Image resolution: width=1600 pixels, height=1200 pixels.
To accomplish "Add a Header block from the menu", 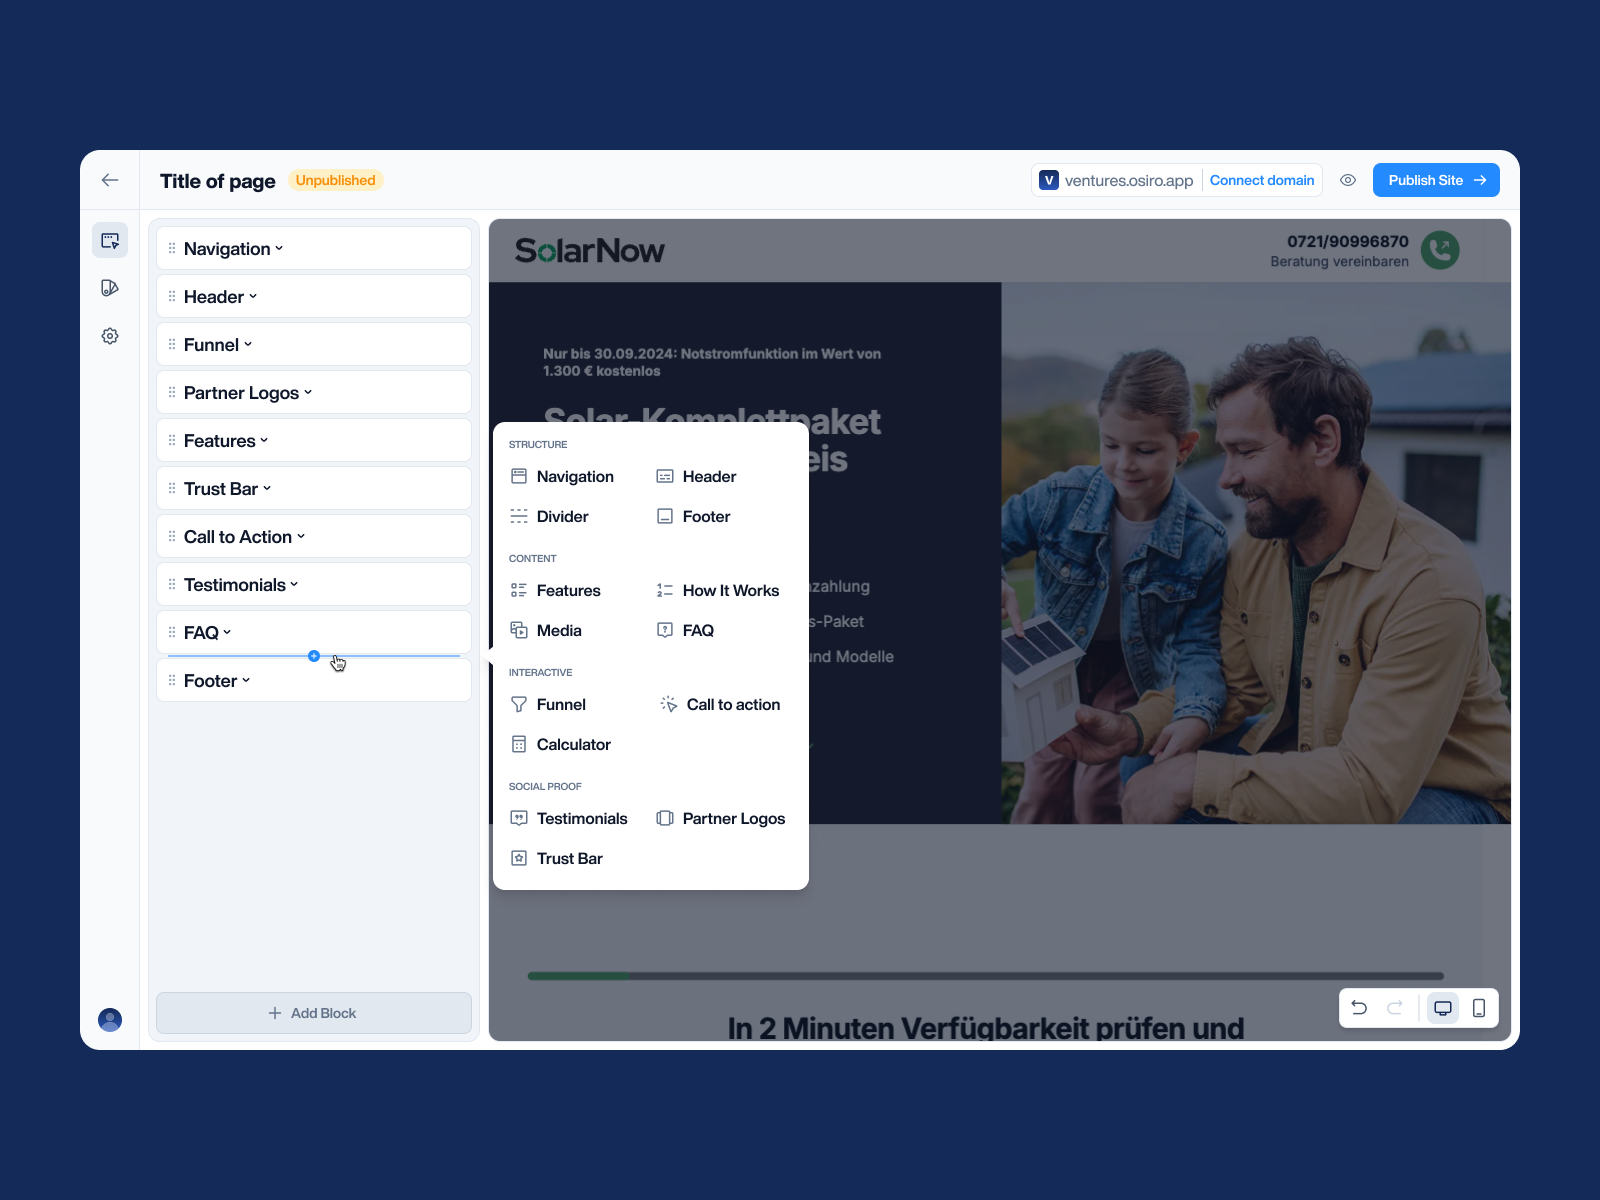I will click(x=696, y=476).
